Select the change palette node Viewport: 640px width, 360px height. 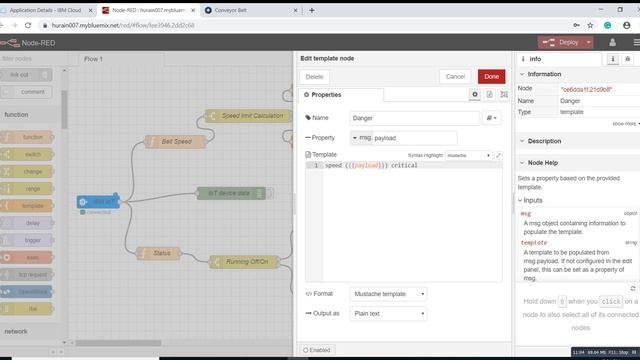tap(27, 171)
